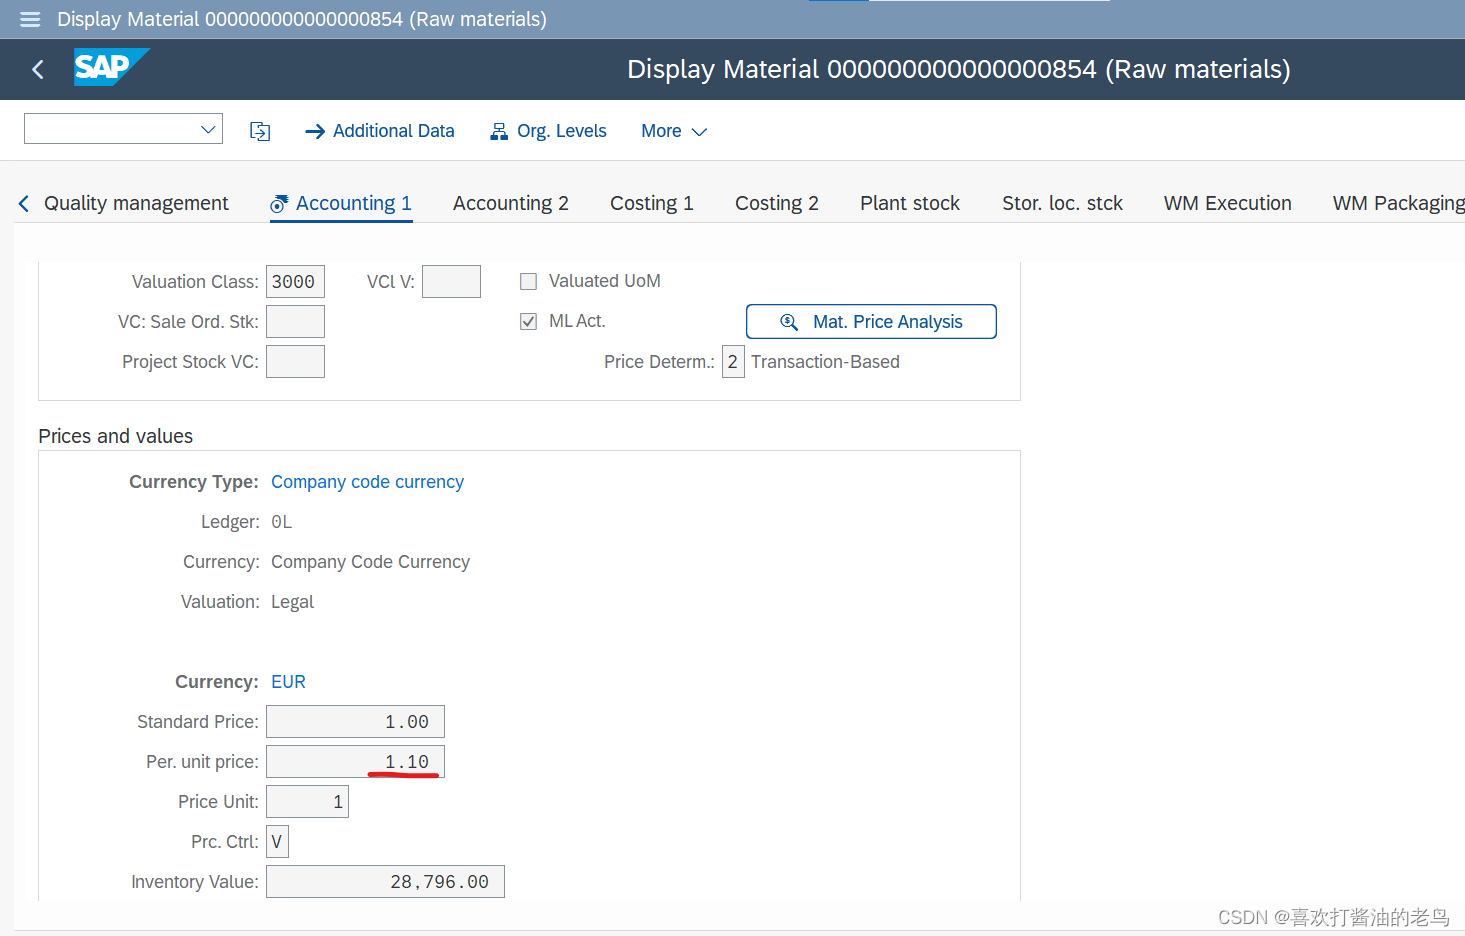Screen dimensions: 1465x936
Task: Open the empty screen selection combo box
Action: pyautogui.click(x=122, y=128)
